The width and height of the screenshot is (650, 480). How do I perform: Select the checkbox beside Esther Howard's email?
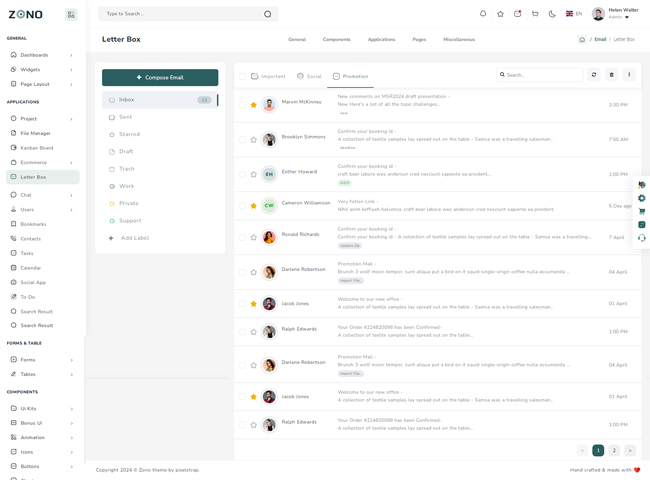tap(242, 175)
